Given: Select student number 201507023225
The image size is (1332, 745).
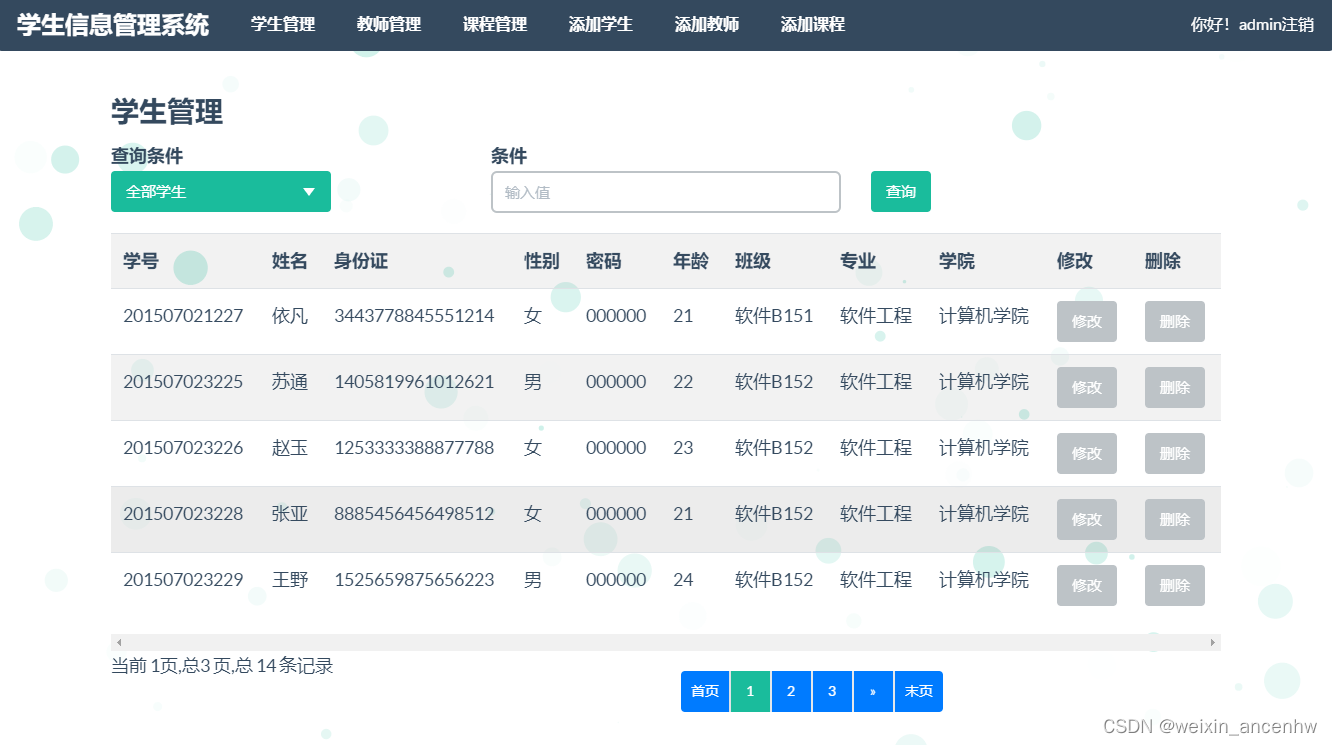Looking at the screenshot, I should (183, 382).
